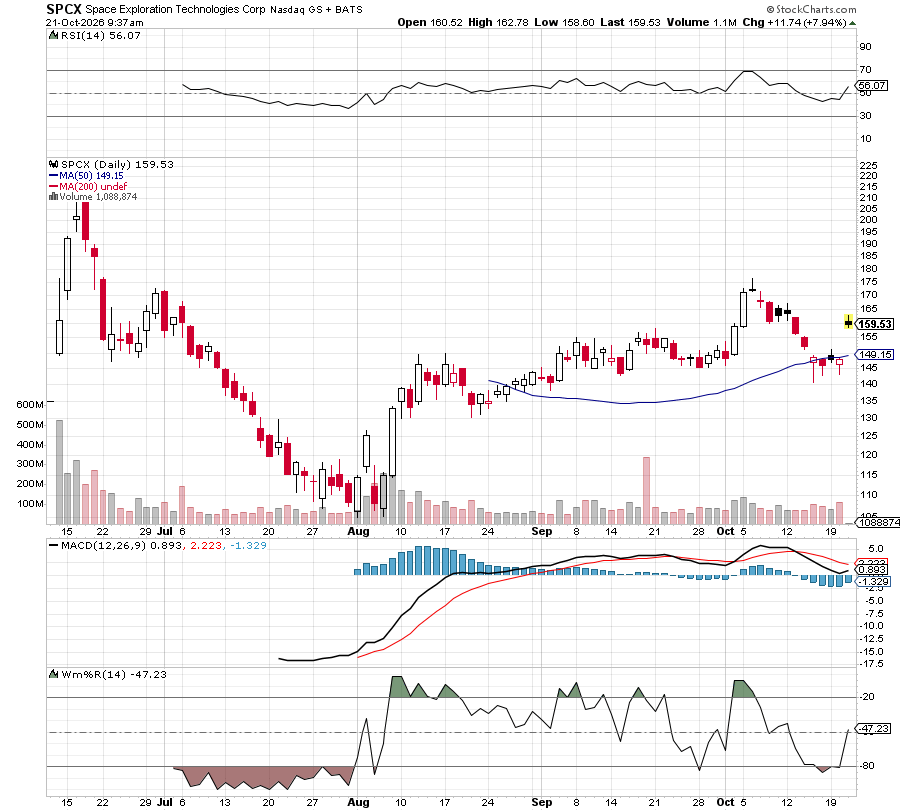Click the Chg +11.74 (+7.94%) value
900x811 pixels.
coord(794,22)
